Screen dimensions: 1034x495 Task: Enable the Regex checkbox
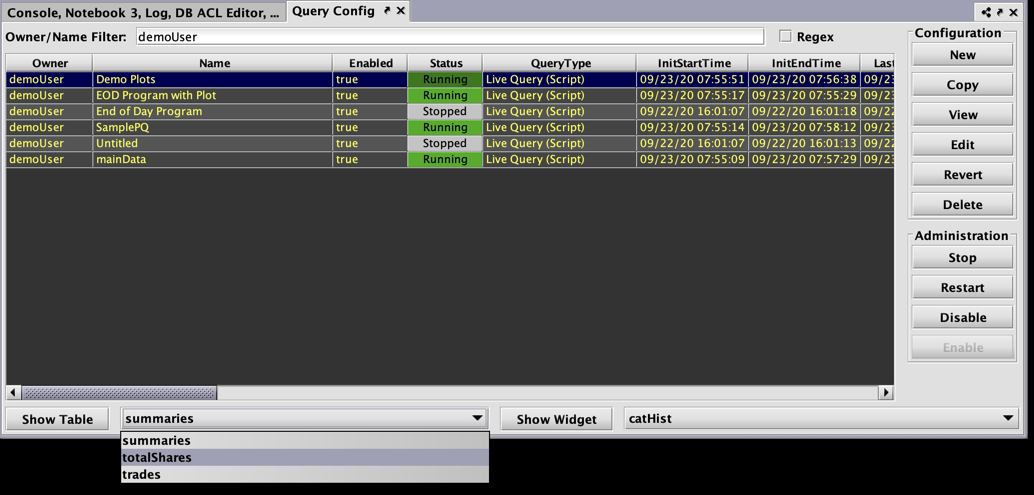785,36
